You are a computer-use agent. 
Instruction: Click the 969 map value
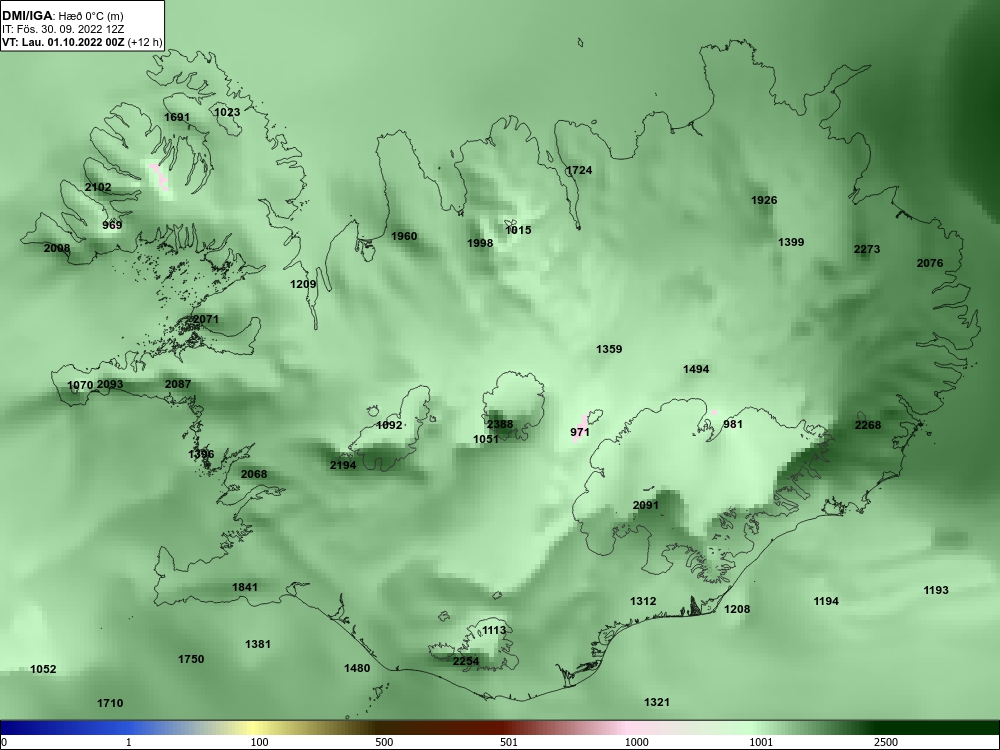coord(112,225)
